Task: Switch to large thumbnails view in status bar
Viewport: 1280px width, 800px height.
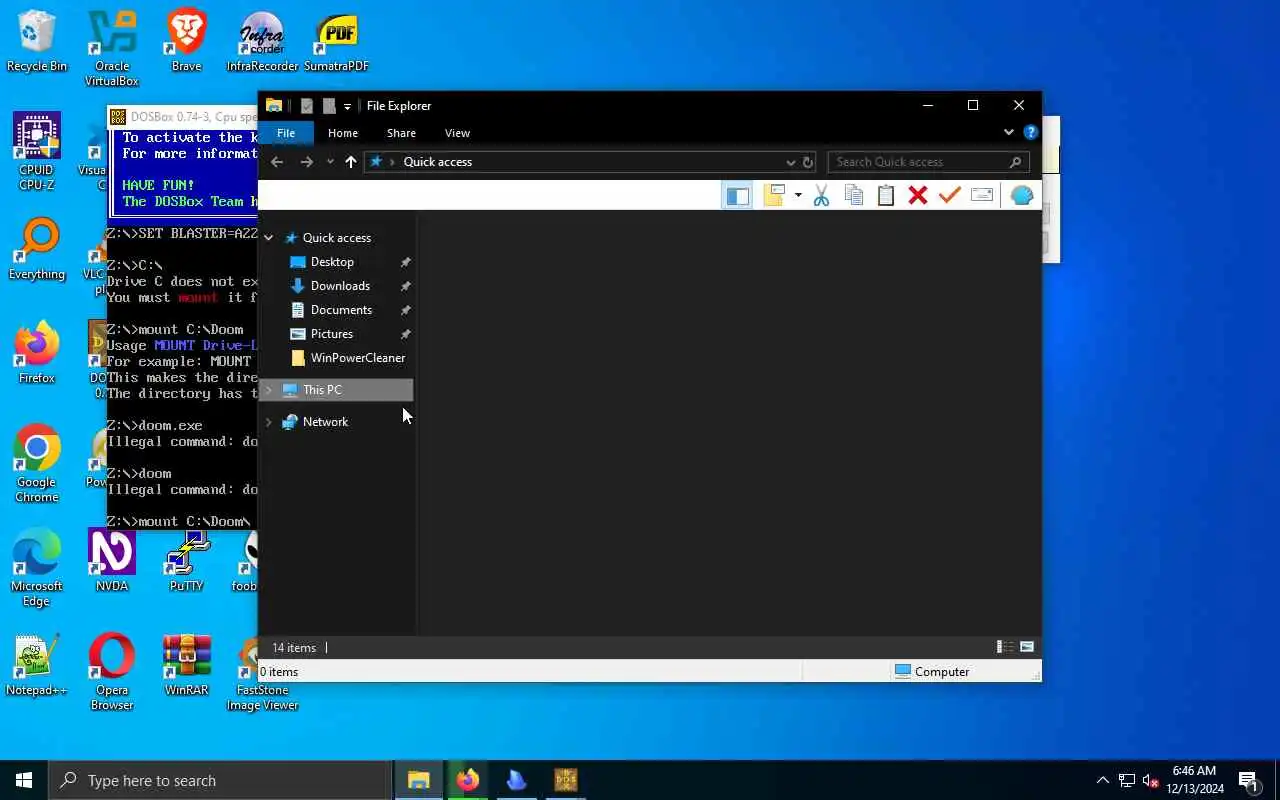Action: pos(1027,647)
